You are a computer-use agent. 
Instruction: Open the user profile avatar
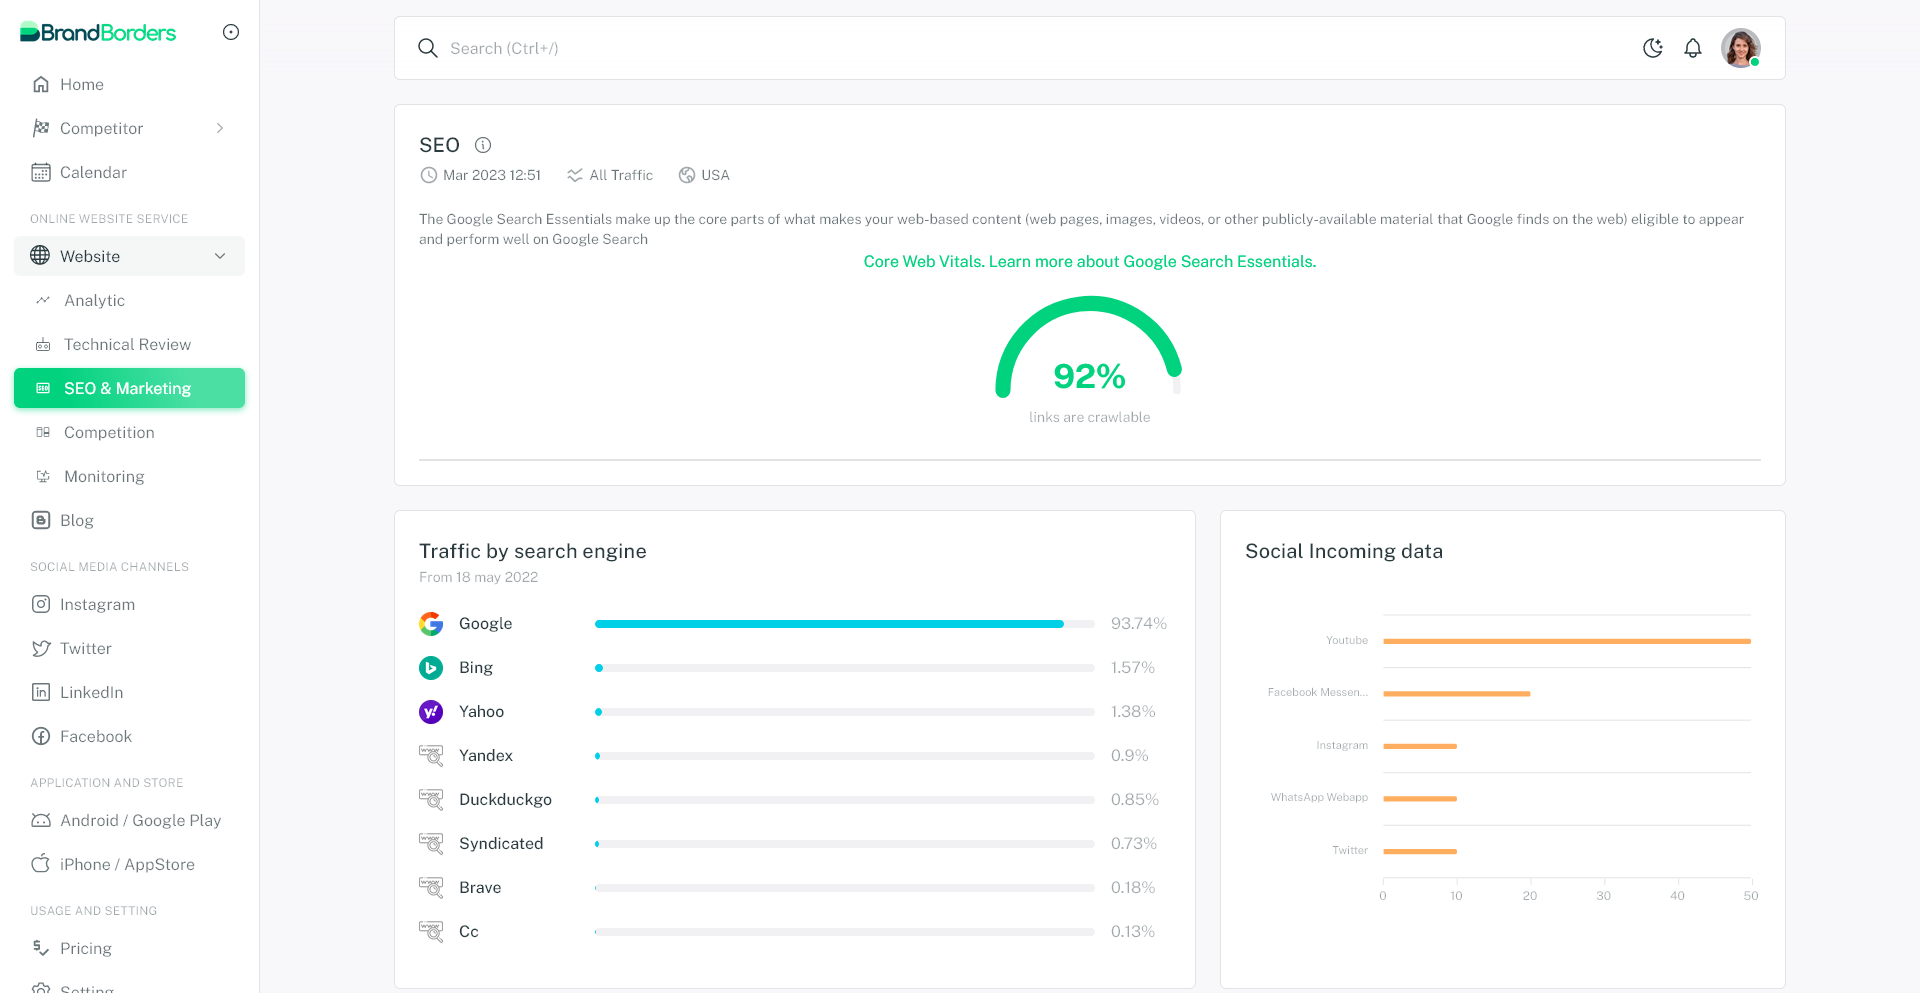click(1741, 48)
